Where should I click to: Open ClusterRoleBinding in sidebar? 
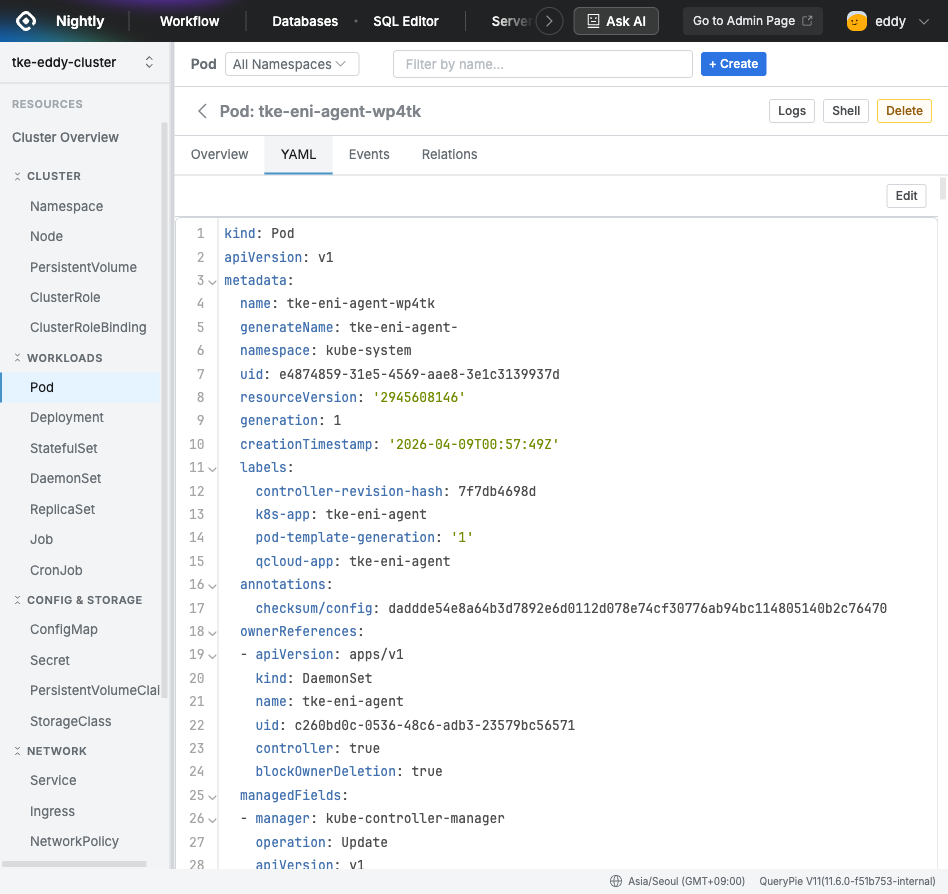point(88,328)
